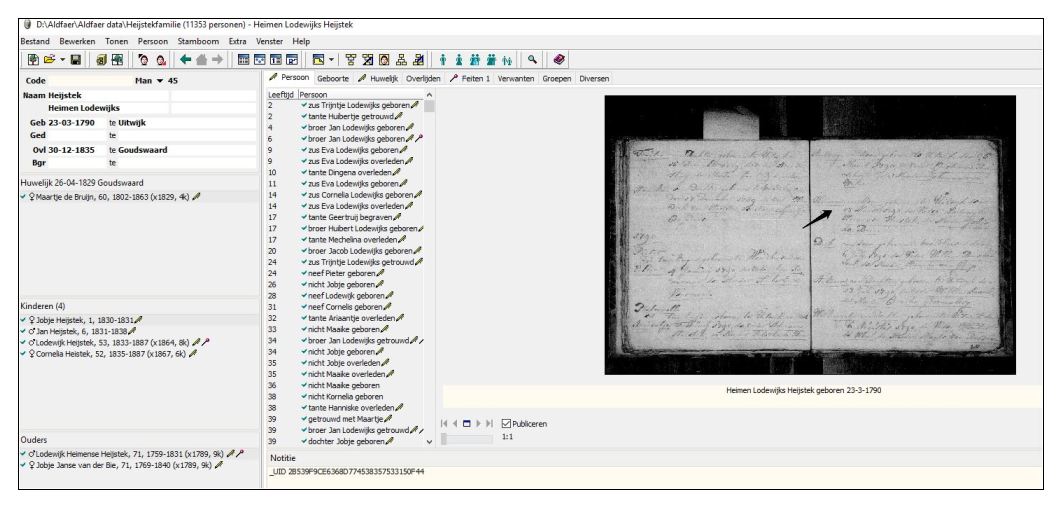
Task: Click the green back arrow icon
Action: 187,59
